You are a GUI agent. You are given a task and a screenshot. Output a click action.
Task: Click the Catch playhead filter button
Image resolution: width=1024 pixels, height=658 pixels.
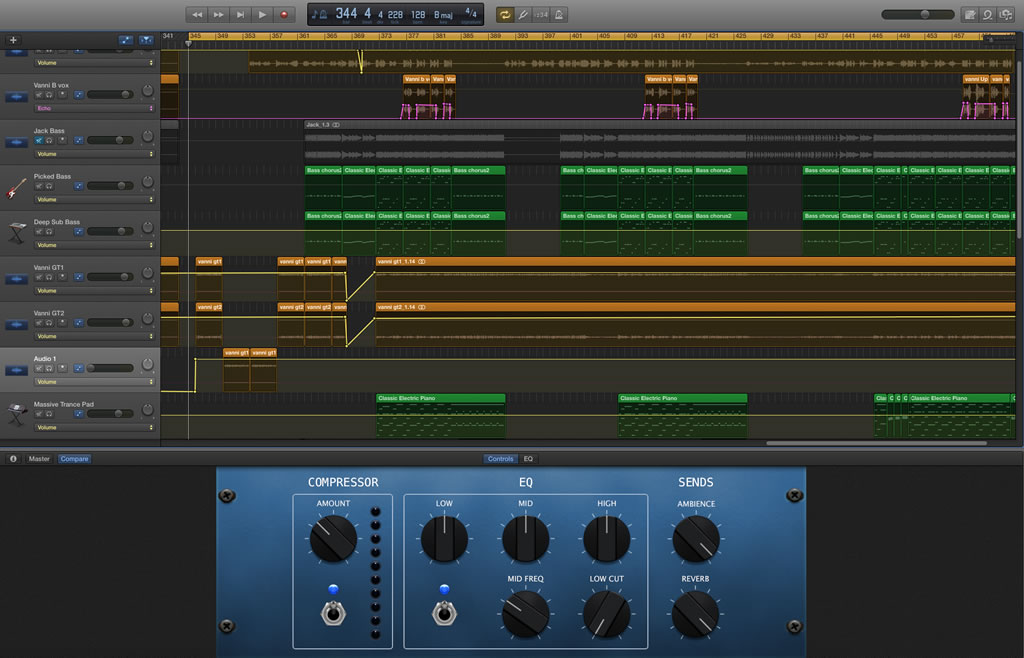pyautogui.click(x=146, y=40)
